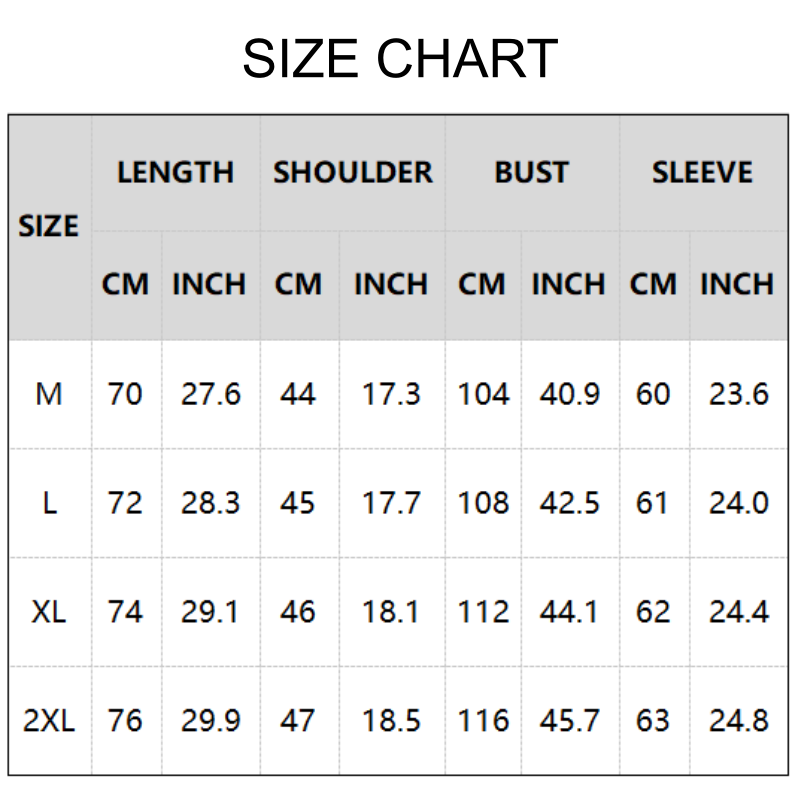Click the M size row label
The image size is (800, 800).
tap(49, 394)
